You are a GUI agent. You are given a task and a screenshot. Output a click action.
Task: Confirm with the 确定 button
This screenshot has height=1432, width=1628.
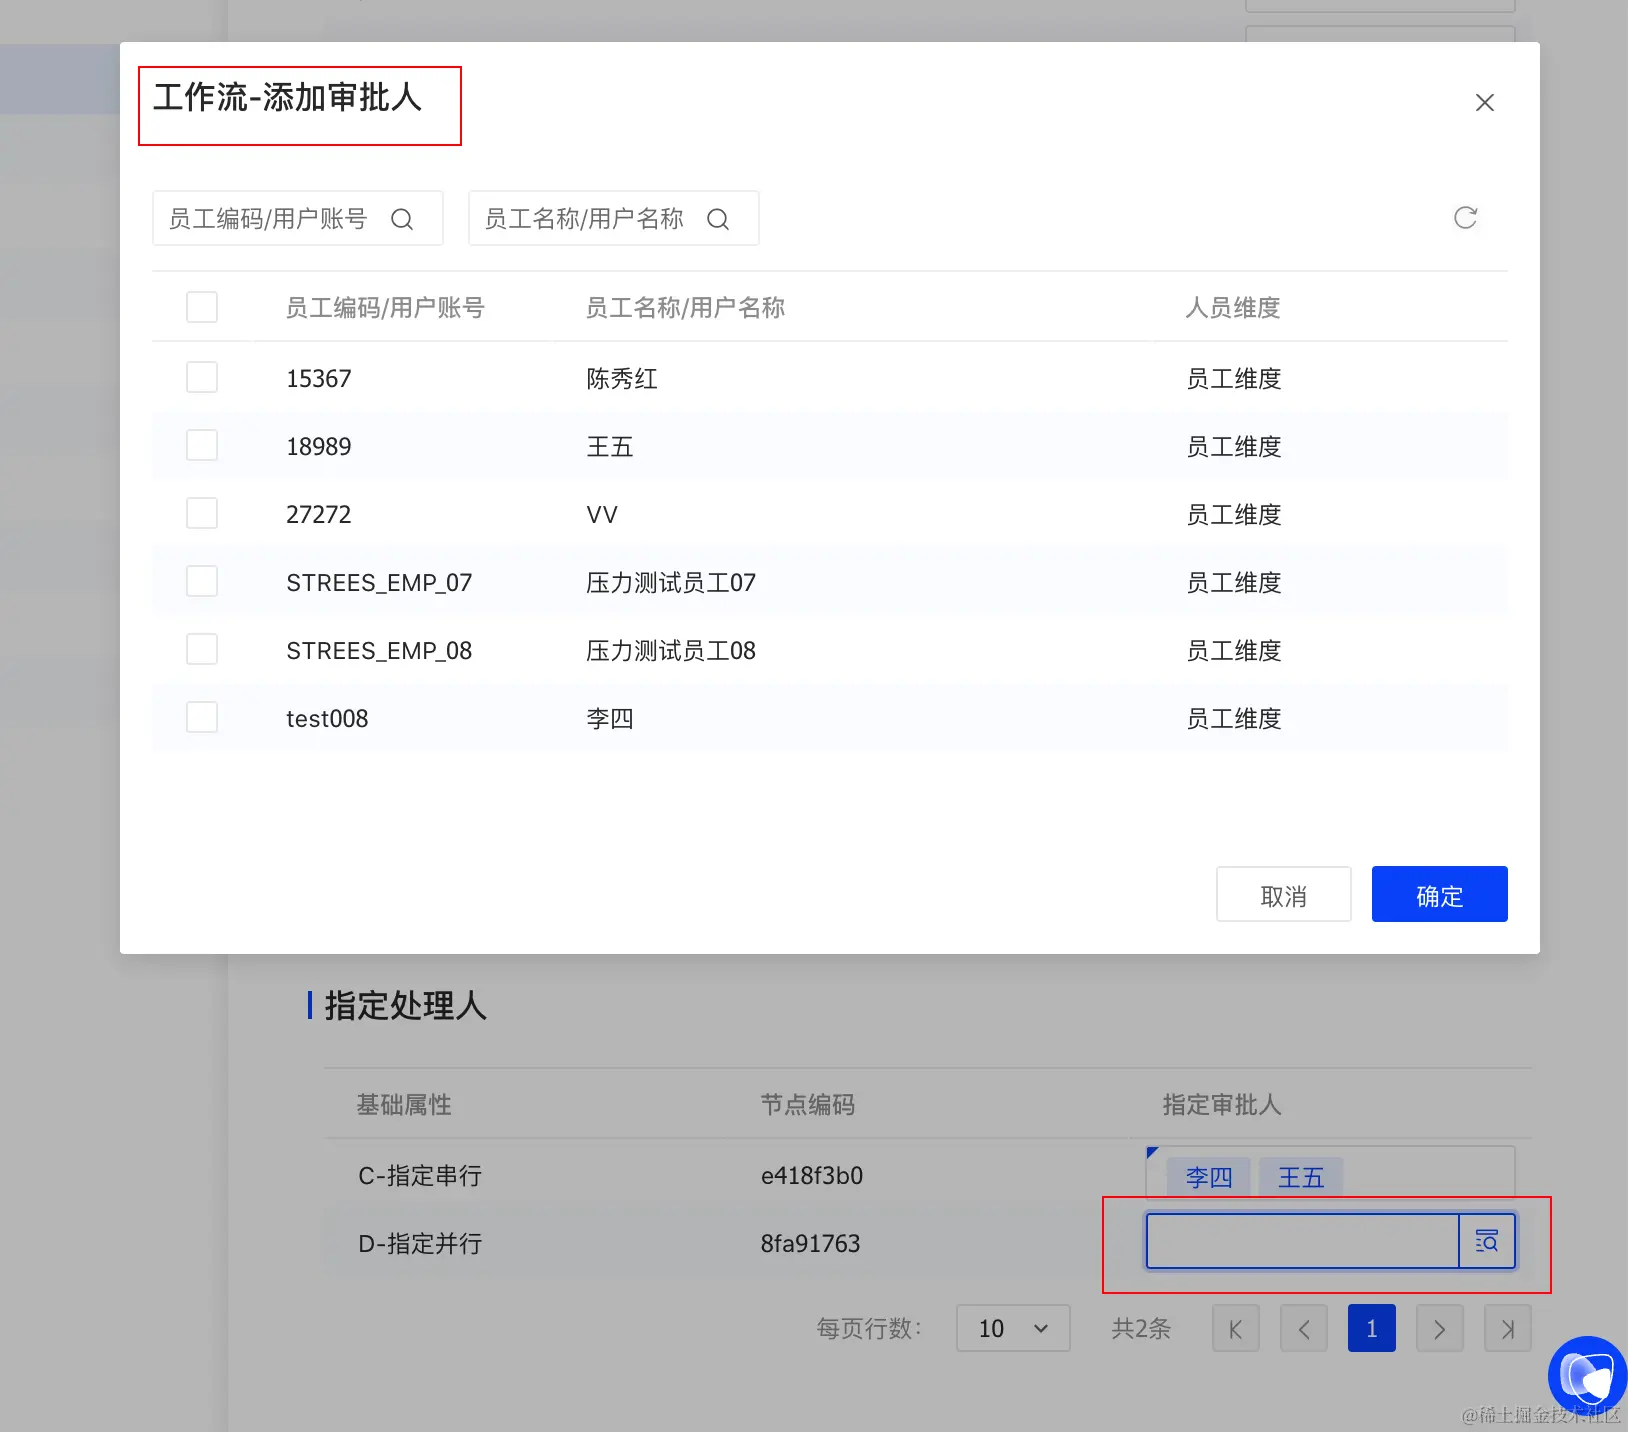point(1440,894)
